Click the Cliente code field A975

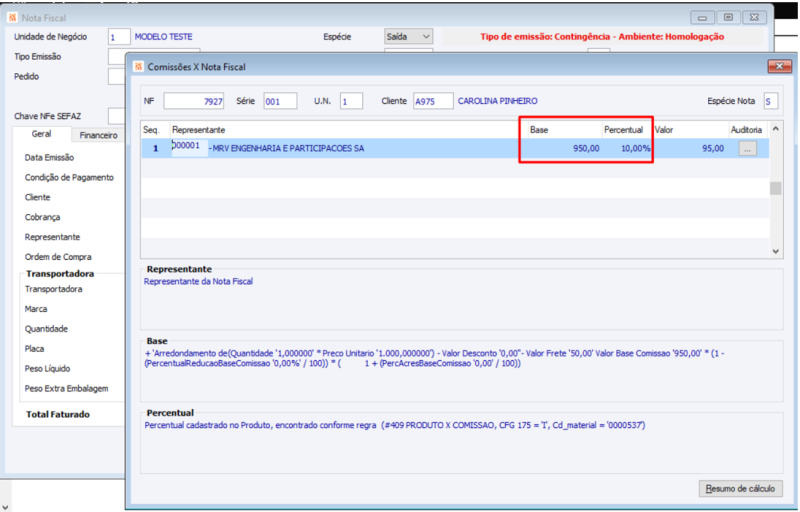click(433, 101)
